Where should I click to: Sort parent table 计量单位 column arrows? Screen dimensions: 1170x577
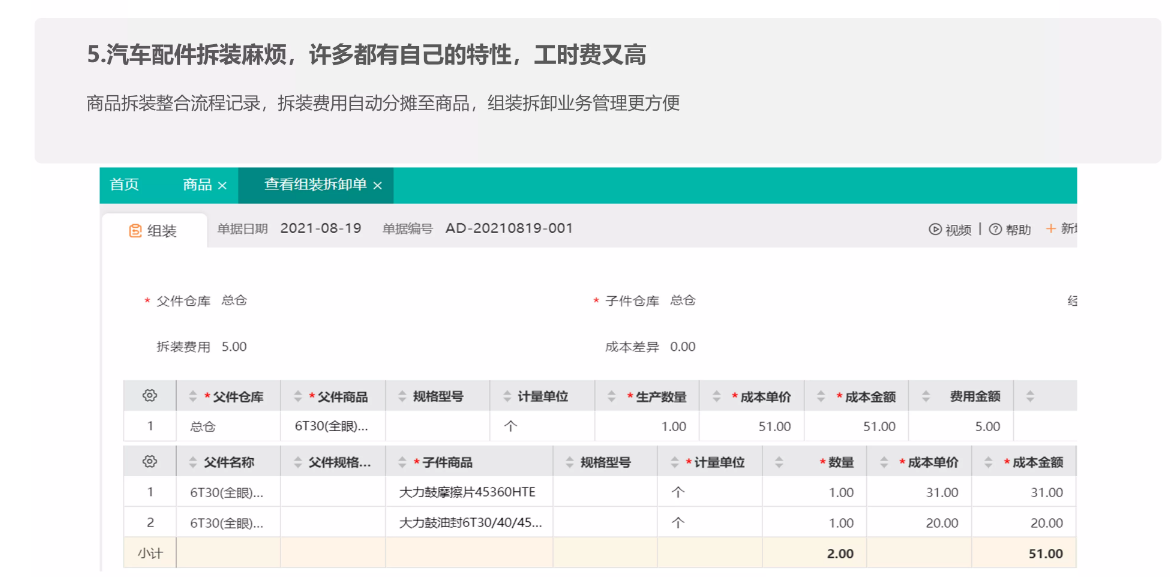(x=507, y=396)
